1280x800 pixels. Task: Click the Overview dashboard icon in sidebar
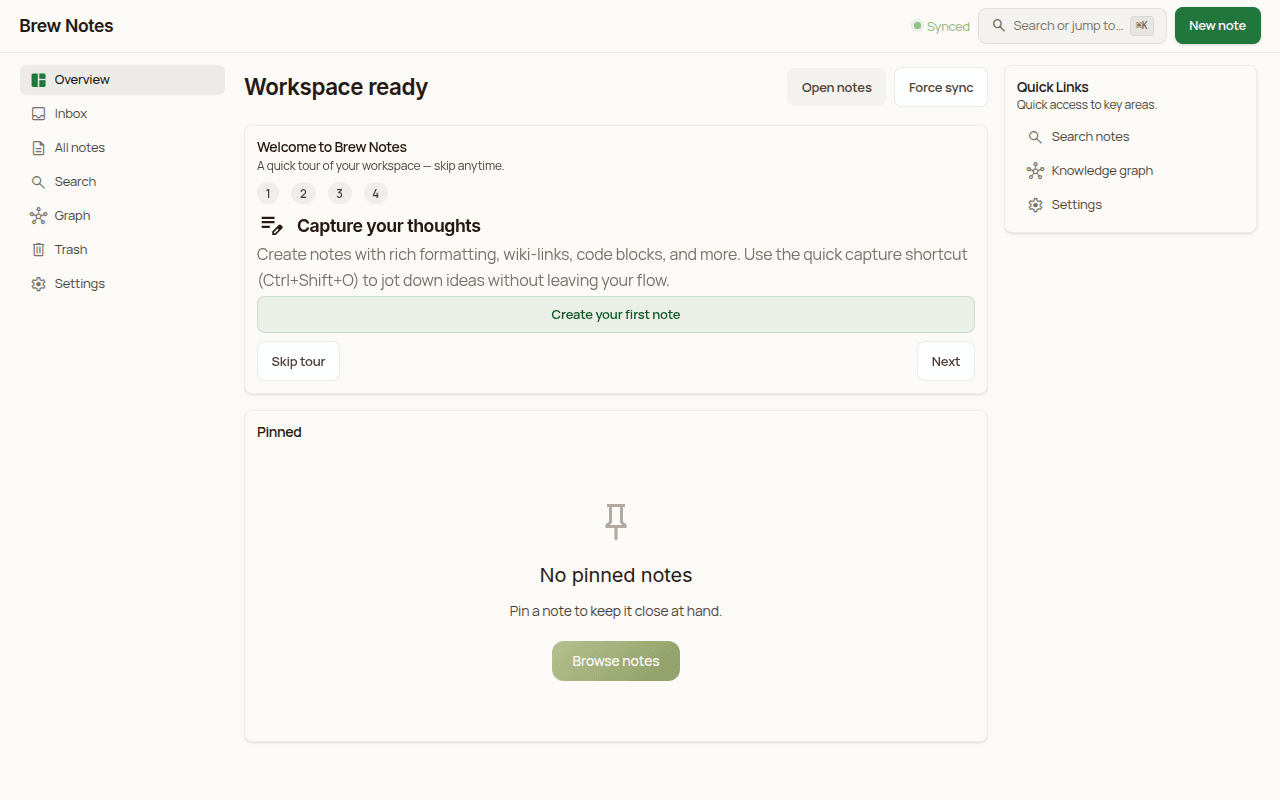tap(38, 80)
